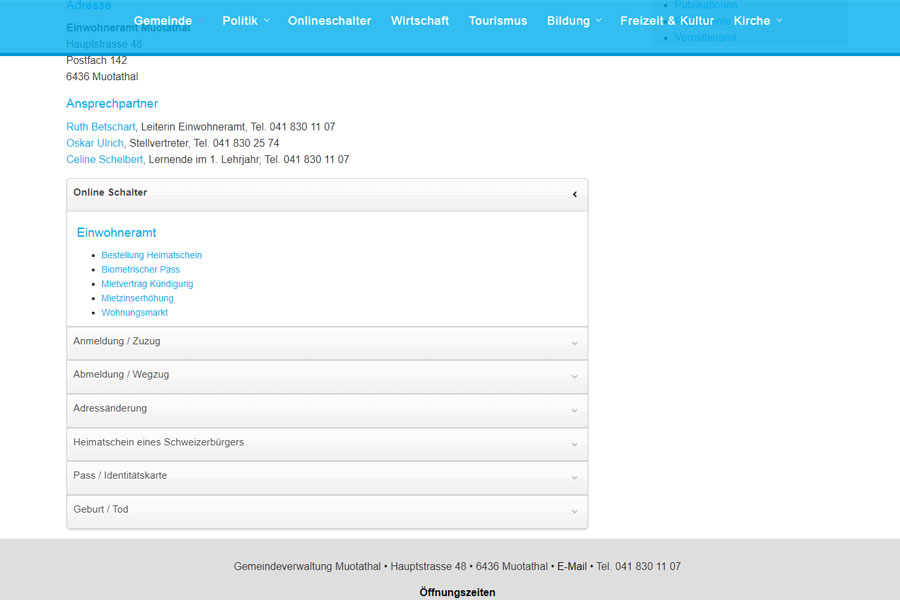Viewport: 900px width, 600px height.
Task: Click the Postfach 142 address line
Action: [x=96, y=60]
